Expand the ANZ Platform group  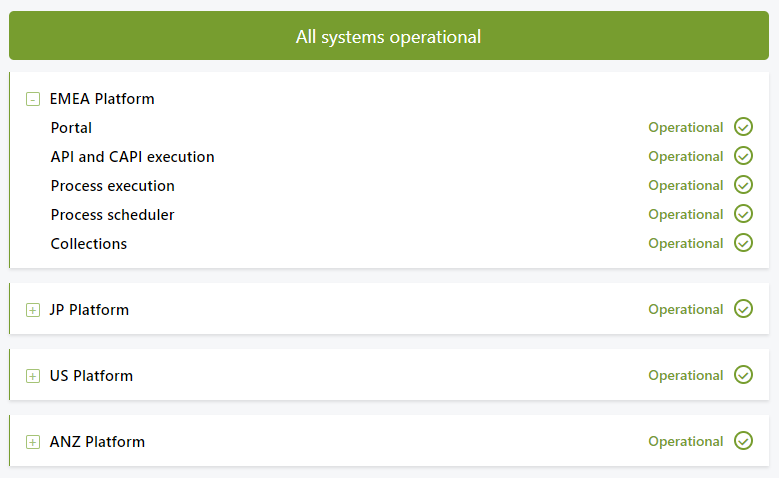pos(33,442)
